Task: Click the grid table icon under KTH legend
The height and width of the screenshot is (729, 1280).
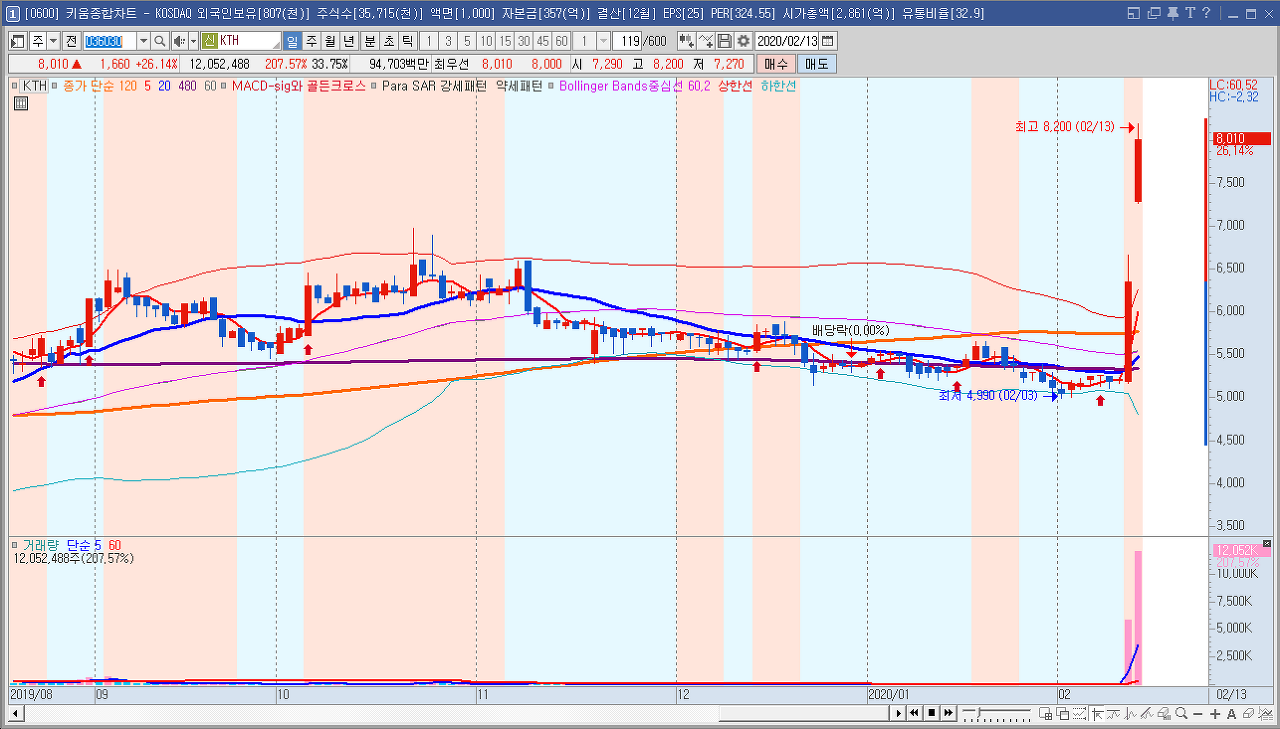Action: point(21,102)
